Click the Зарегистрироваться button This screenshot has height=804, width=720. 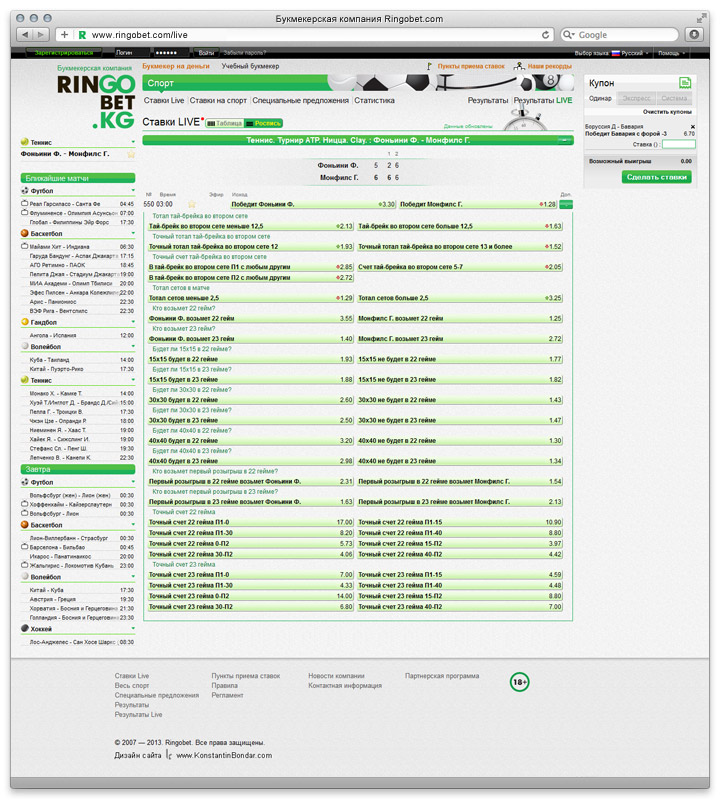point(64,53)
